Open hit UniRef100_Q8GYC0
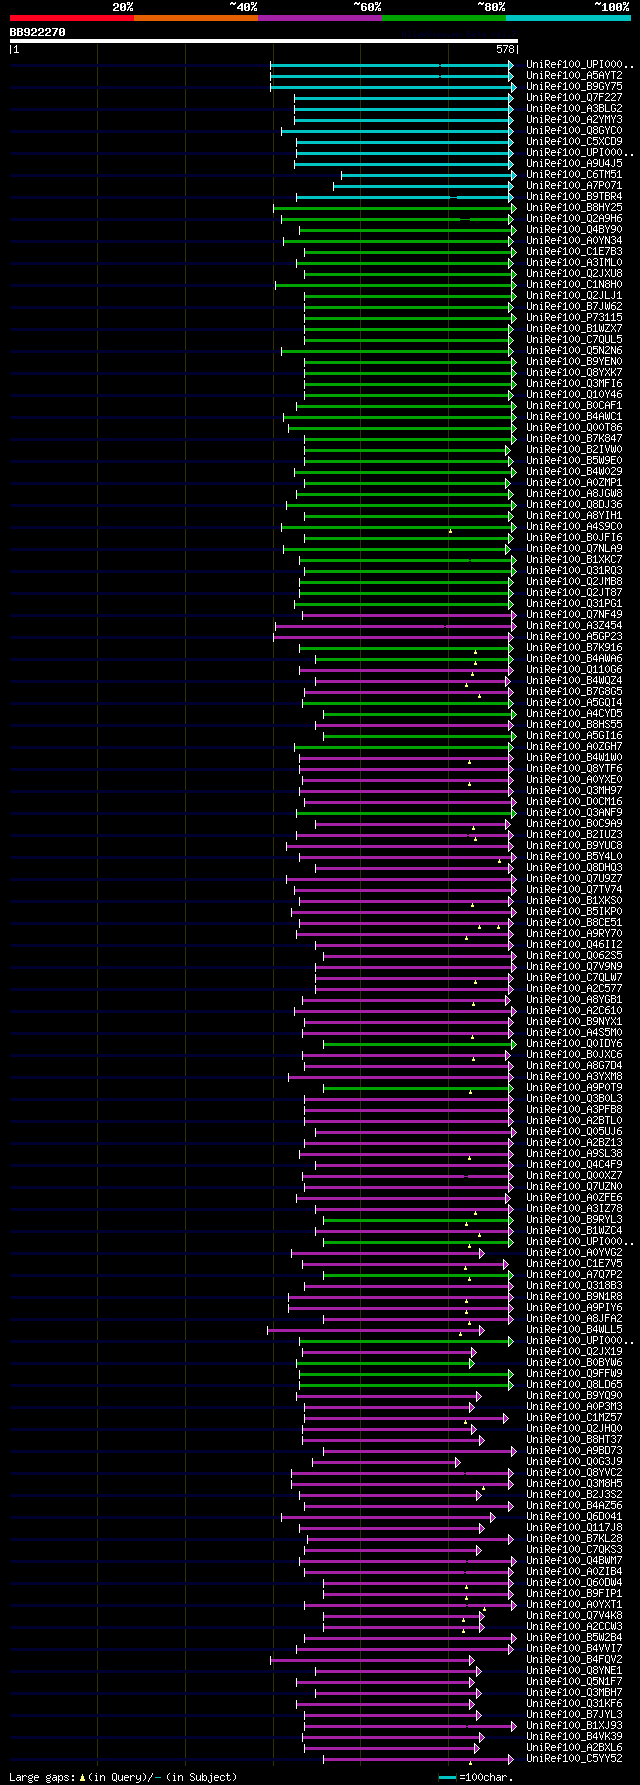The width and height of the screenshot is (640, 1785). click(x=574, y=131)
